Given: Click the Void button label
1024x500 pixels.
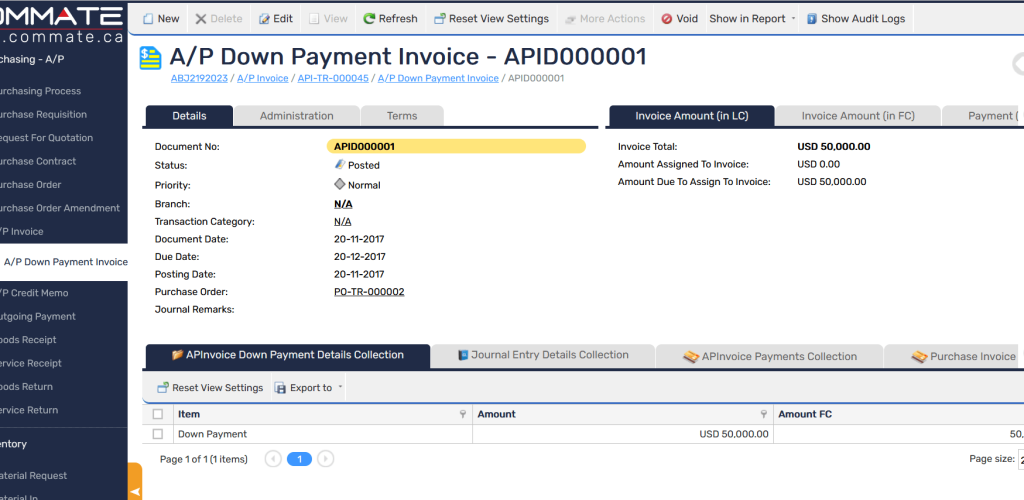Looking at the screenshot, I should (x=687, y=19).
